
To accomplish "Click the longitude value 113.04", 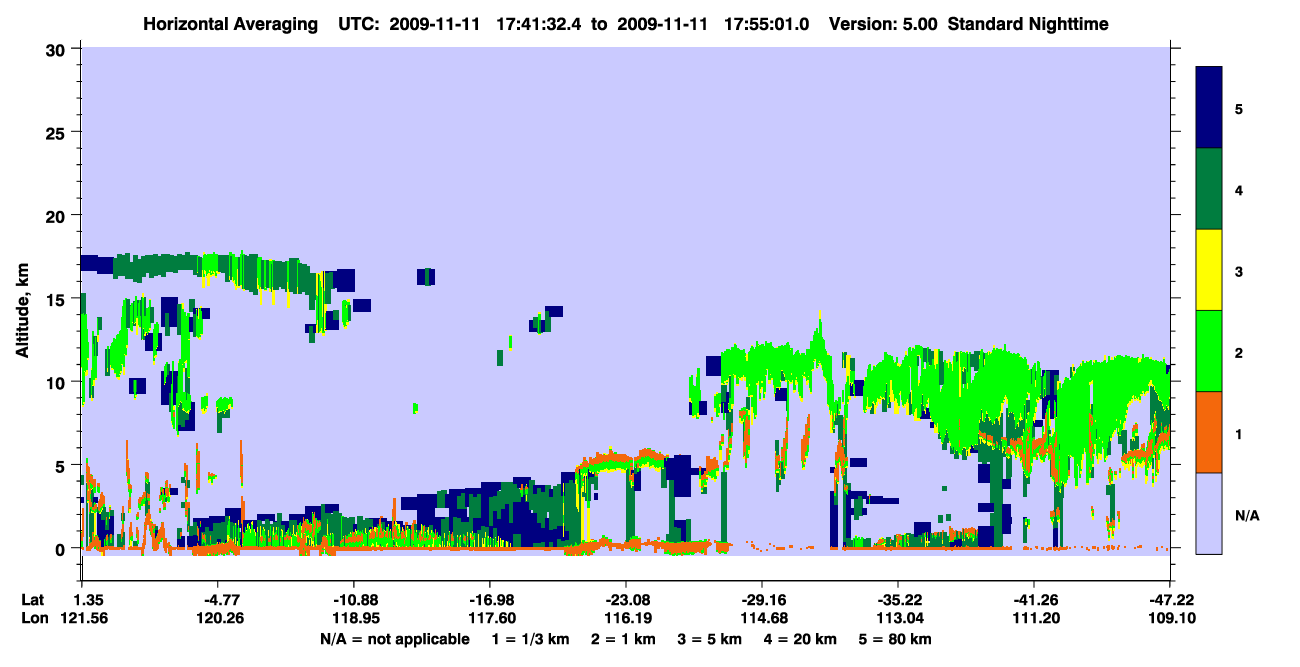I will coord(898,618).
